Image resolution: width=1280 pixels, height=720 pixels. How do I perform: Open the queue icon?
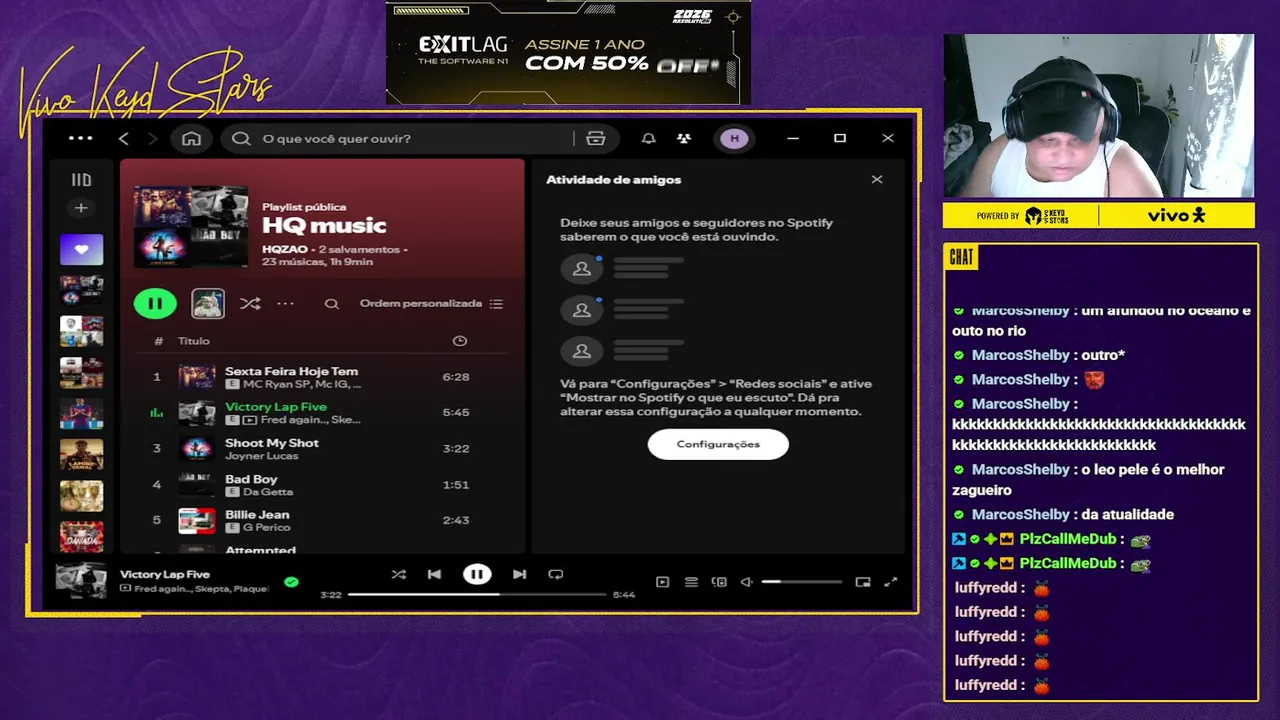691,582
